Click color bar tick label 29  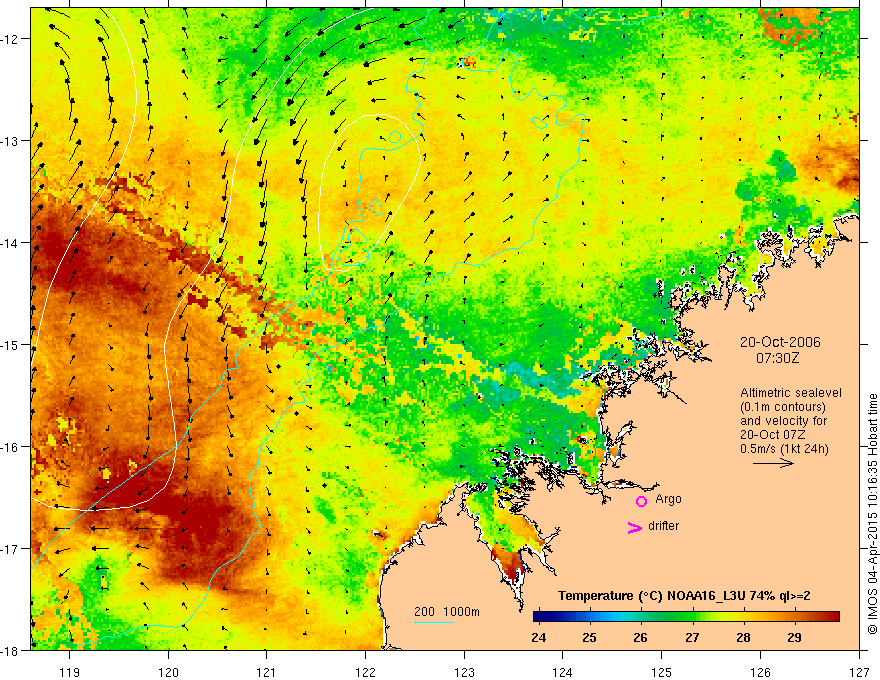point(794,638)
